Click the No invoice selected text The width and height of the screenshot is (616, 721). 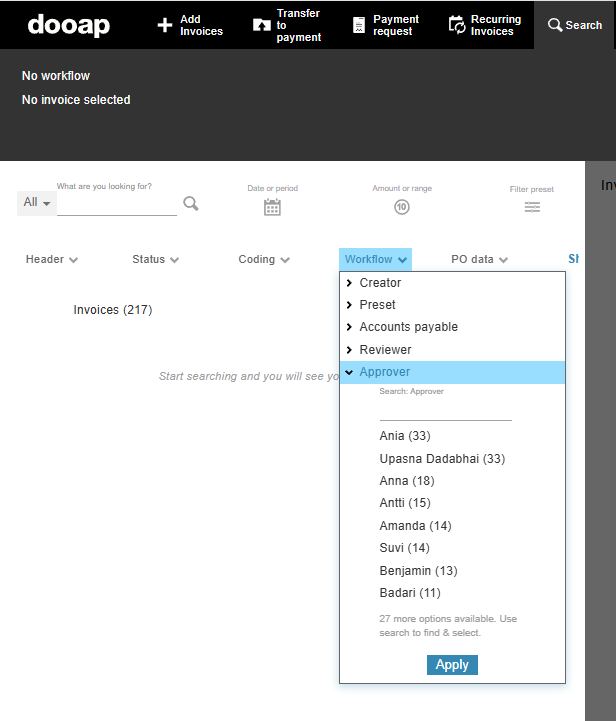[x=76, y=100]
